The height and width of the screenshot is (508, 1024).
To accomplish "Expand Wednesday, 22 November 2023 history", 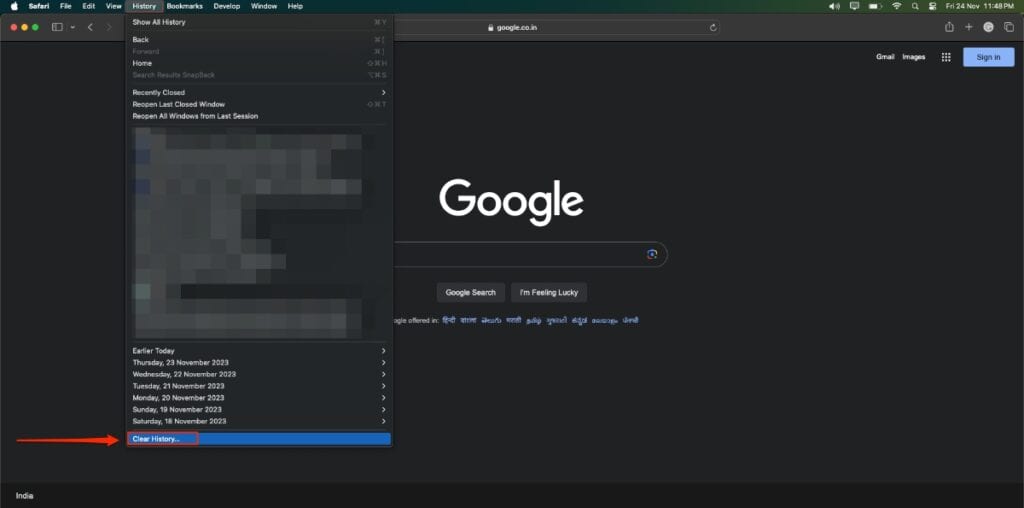I will (259, 374).
